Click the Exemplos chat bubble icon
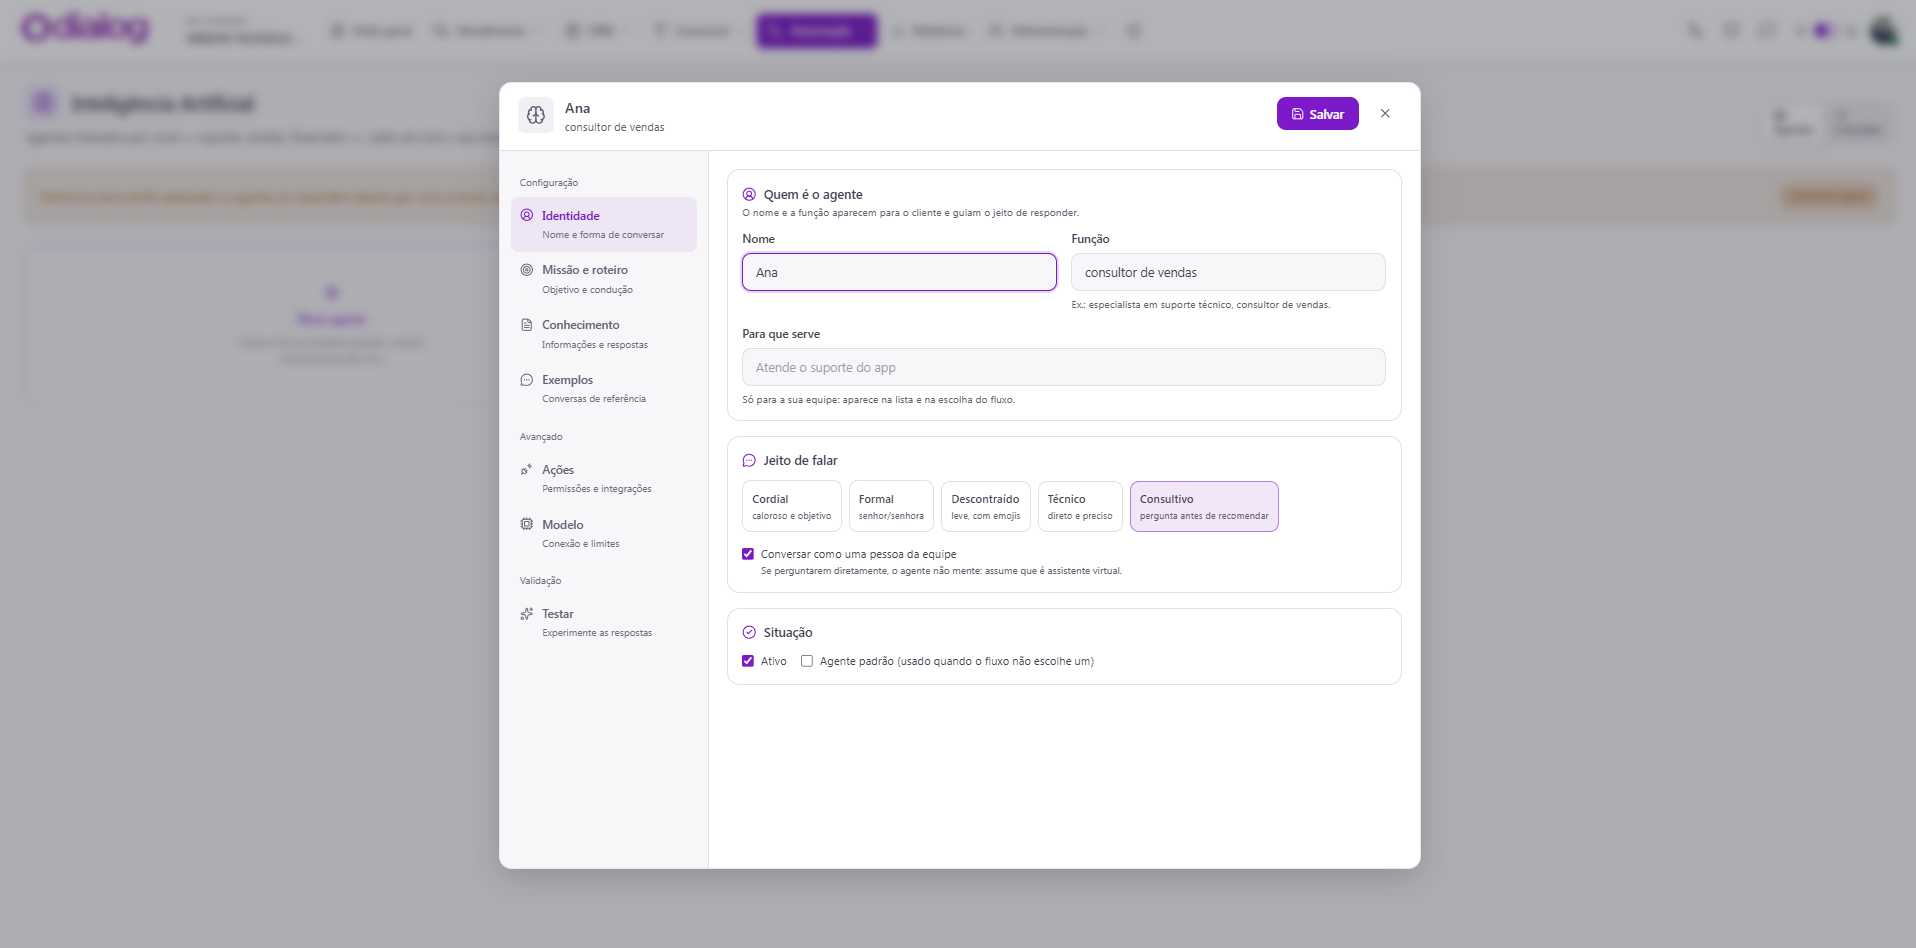The image size is (1916, 948). pyautogui.click(x=527, y=380)
